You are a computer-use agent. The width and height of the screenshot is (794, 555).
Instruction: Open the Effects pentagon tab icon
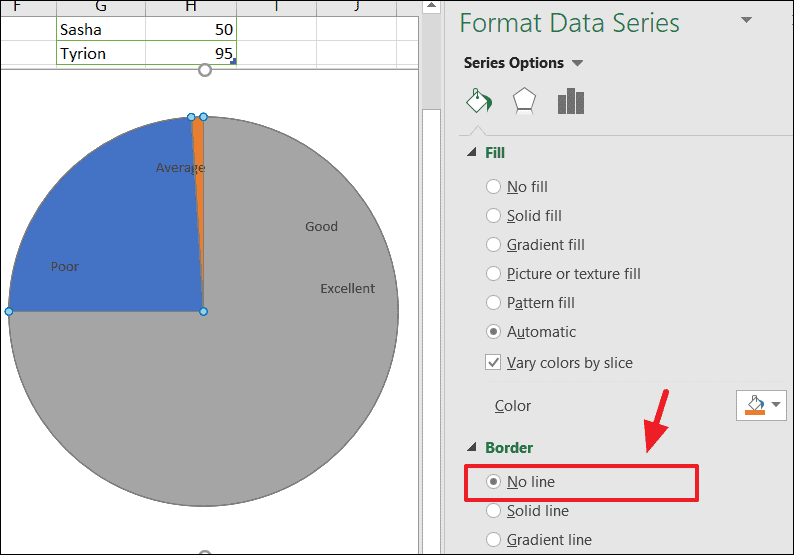(524, 101)
